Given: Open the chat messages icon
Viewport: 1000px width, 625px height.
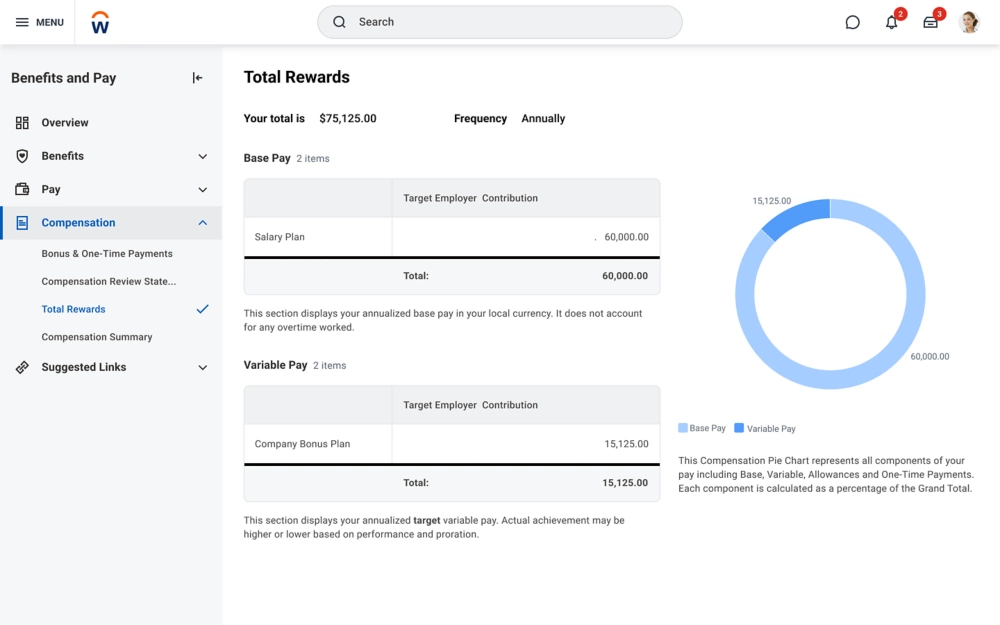Looking at the screenshot, I should click(852, 22).
